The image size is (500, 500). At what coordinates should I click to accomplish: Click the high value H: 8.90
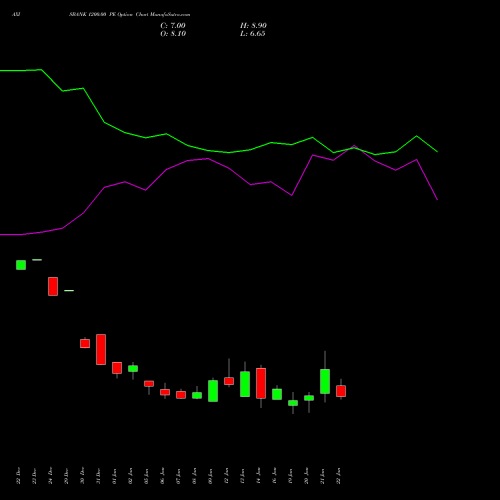(253, 26)
